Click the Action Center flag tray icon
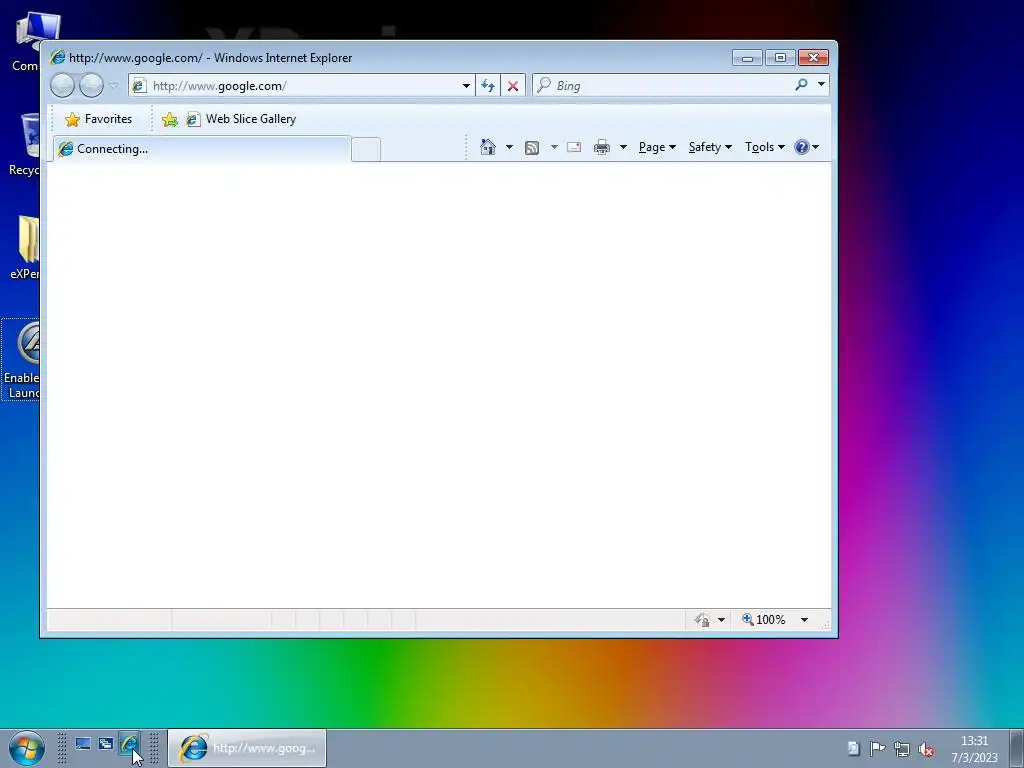The height and width of the screenshot is (768, 1024). (877, 749)
